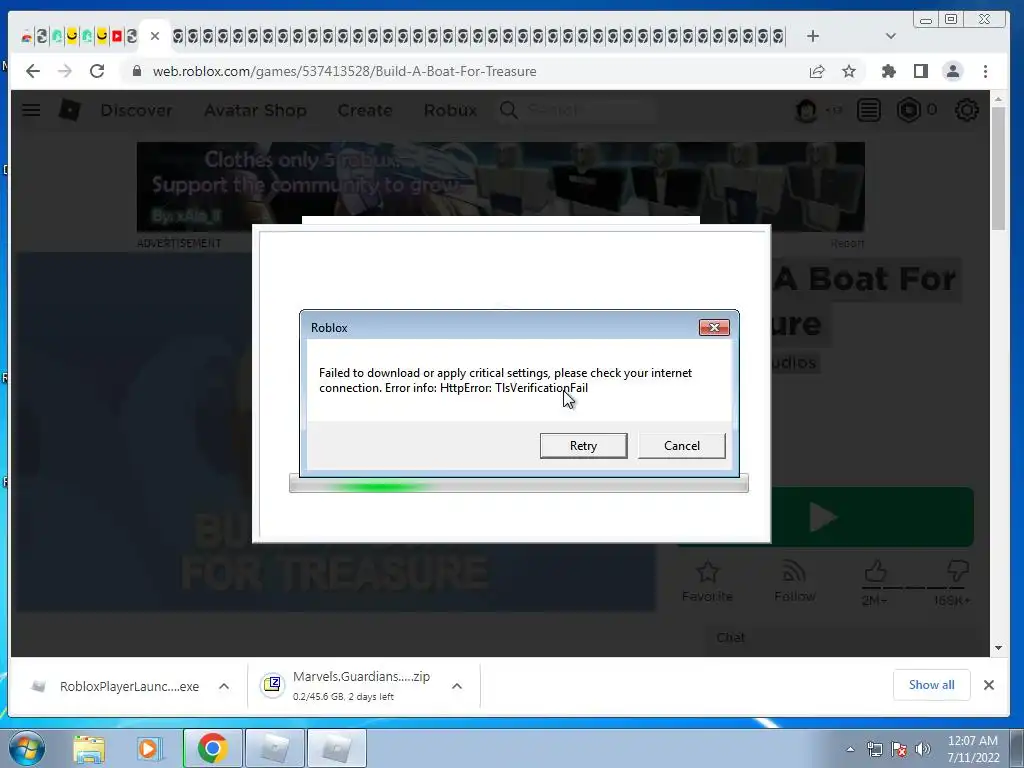Expand options for RobloxPlayerLauncher download
The image size is (1024, 768).
pos(223,686)
